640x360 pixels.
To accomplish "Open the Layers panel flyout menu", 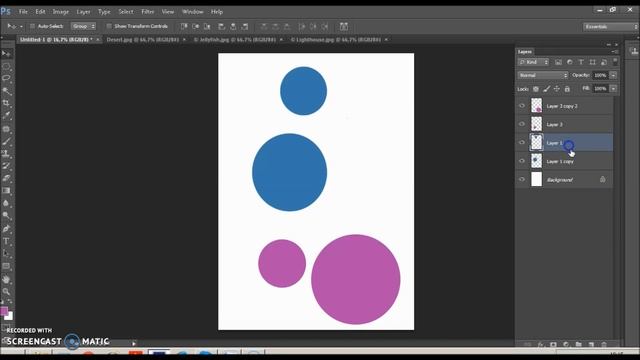I will click(x=614, y=52).
